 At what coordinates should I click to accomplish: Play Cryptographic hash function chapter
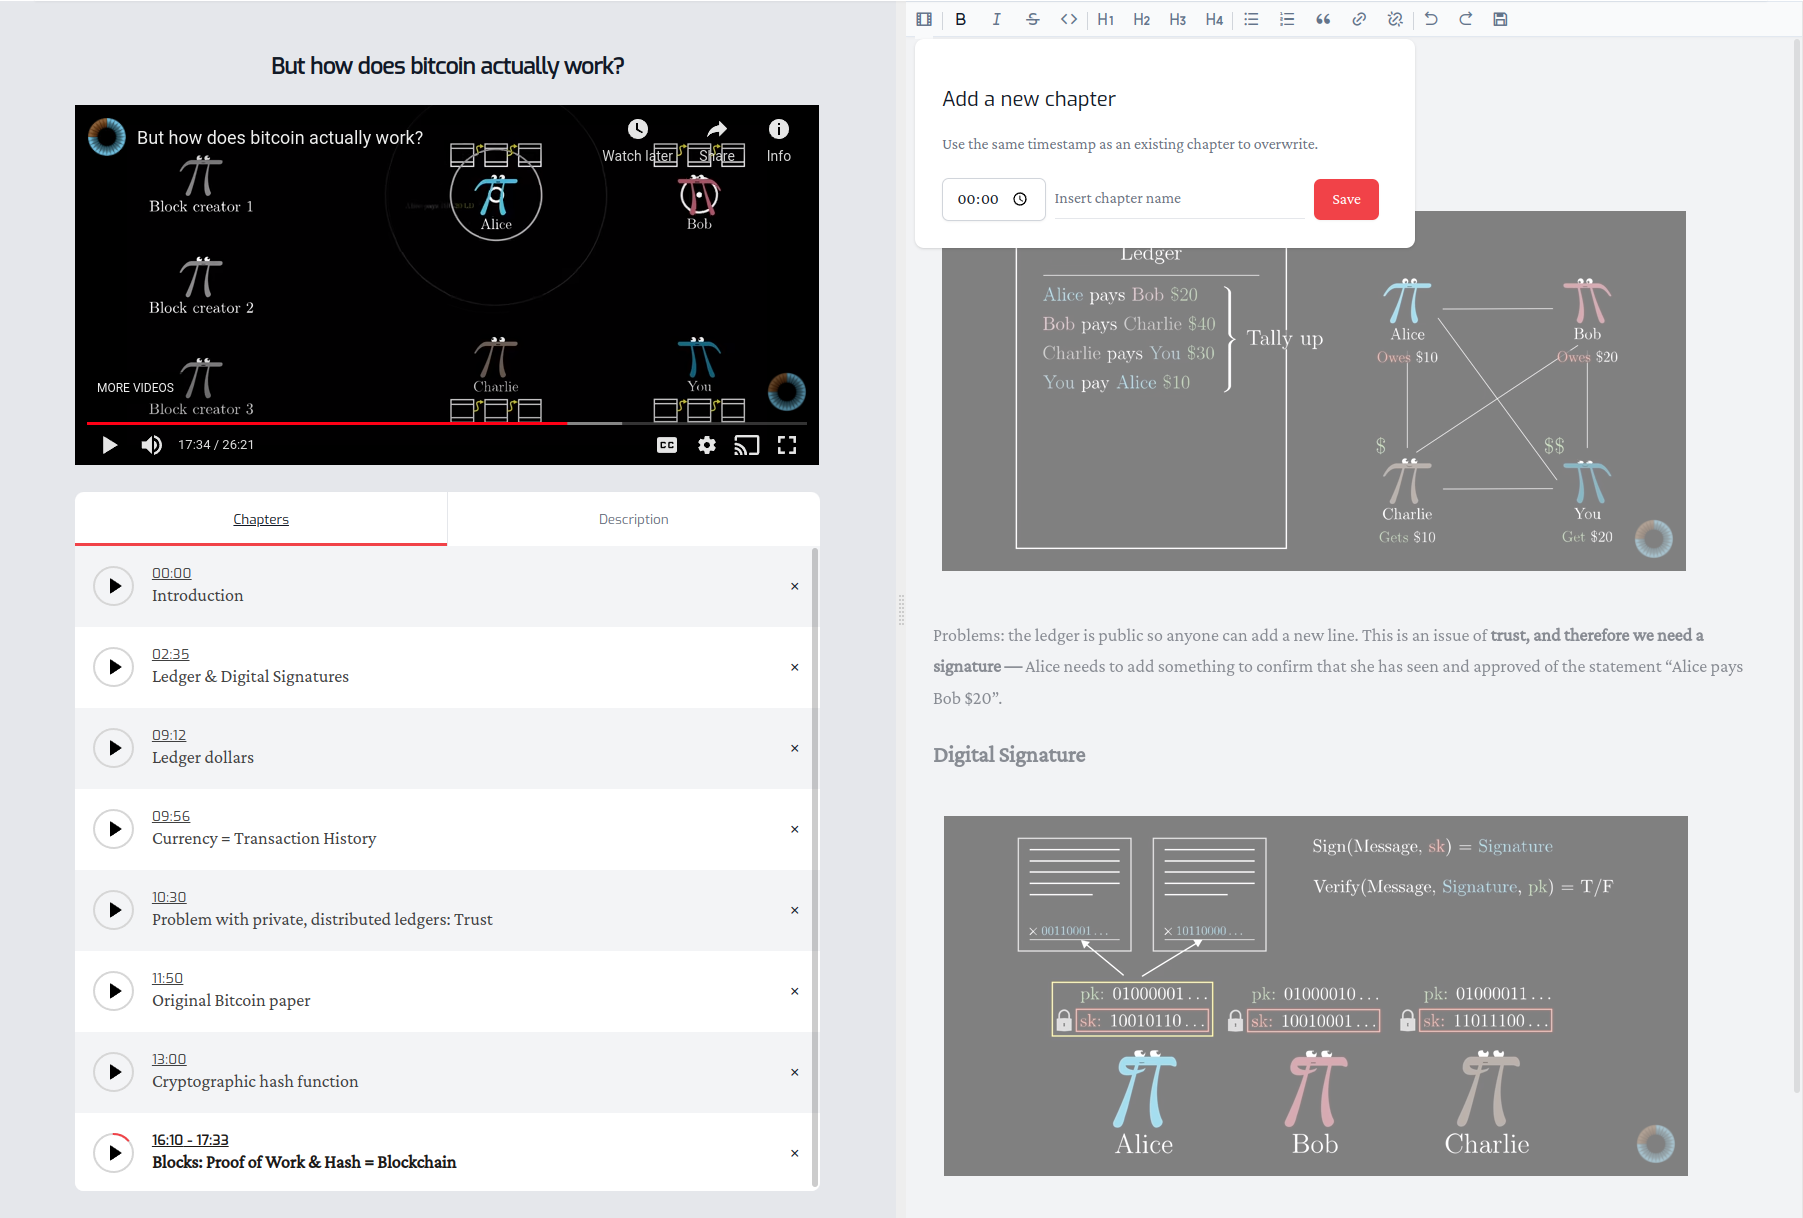click(x=114, y=1072)
